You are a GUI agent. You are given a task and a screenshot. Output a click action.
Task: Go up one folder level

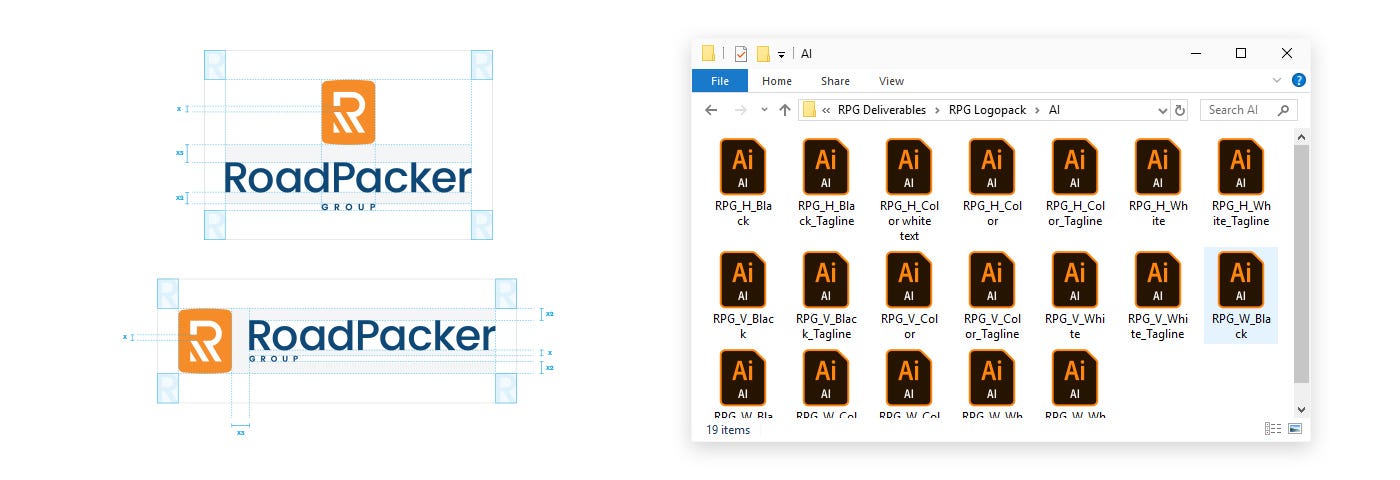pos(785,110)
